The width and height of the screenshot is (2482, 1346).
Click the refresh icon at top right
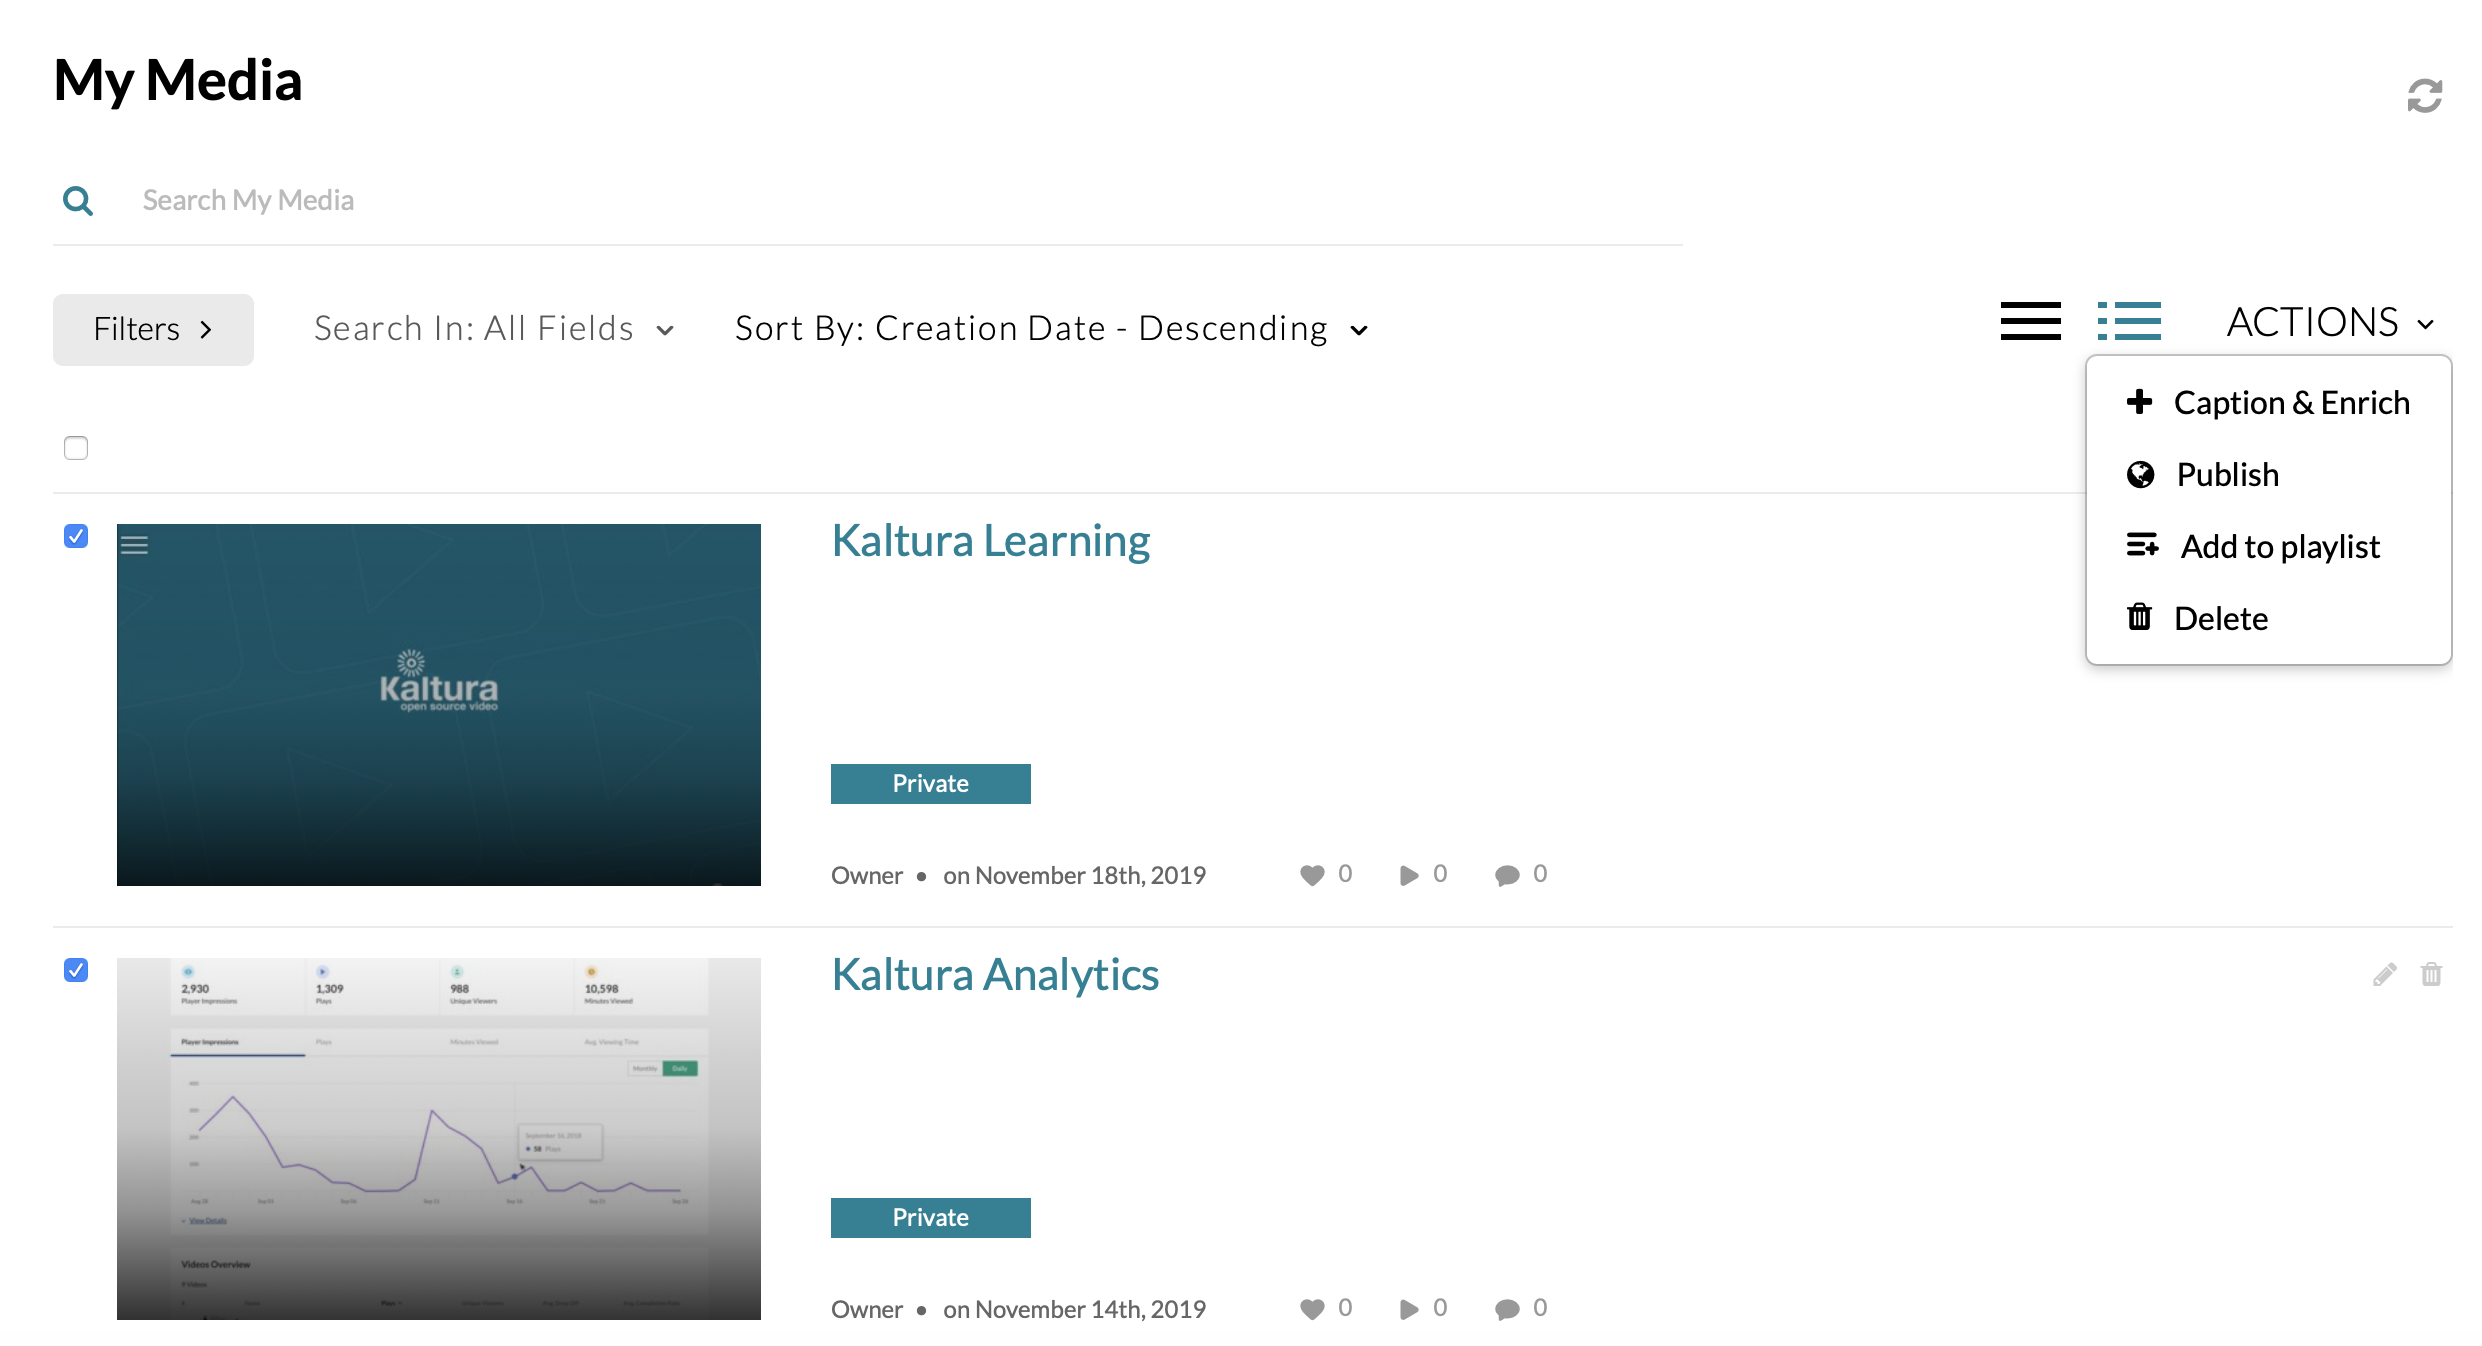click(x=2424, y=96)
